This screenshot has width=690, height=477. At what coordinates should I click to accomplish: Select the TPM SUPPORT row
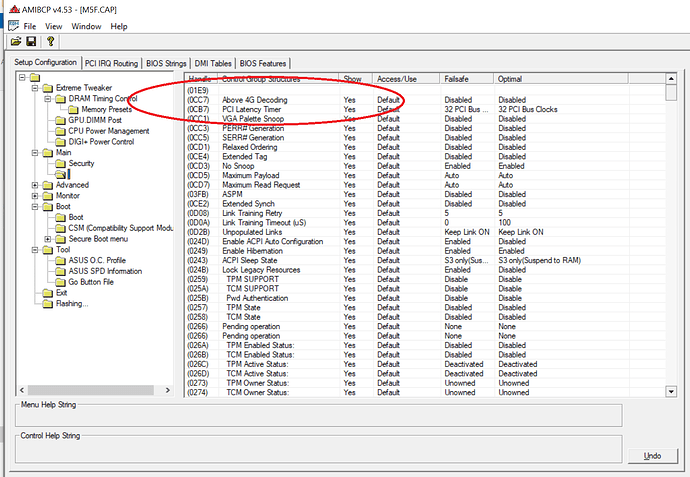(425, 279)
